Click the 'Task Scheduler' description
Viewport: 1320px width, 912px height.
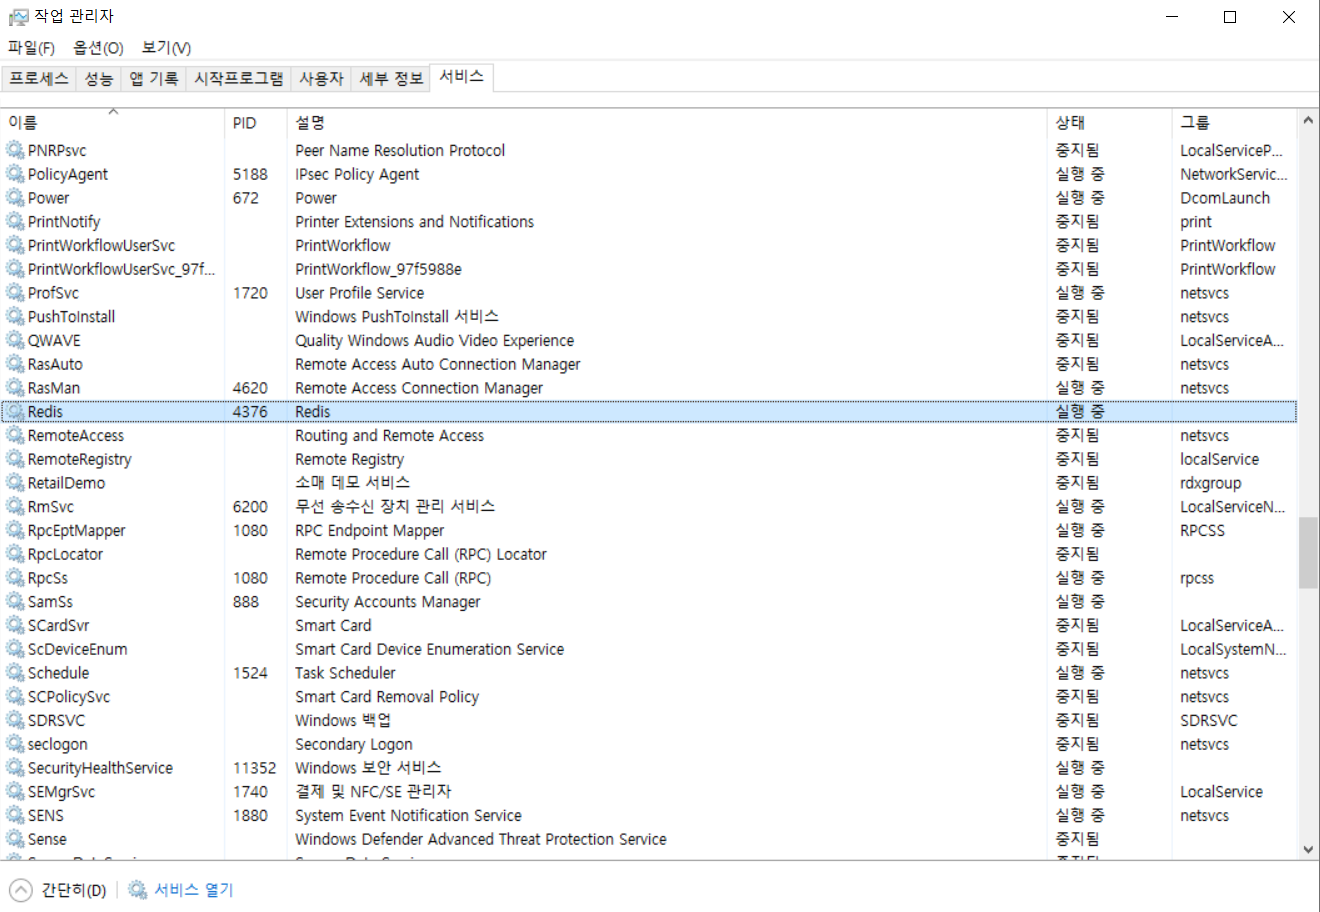[345, 673]
